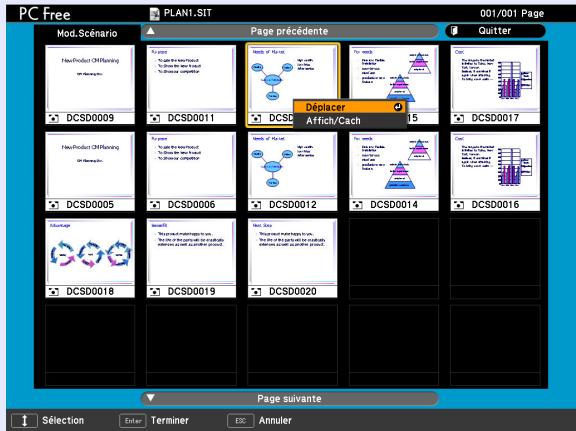Image resolution: width=576 pixels, height=431 pixels.
Task: Click the camera icon beside DCSD0018
Action: click(x=54, y=292)
